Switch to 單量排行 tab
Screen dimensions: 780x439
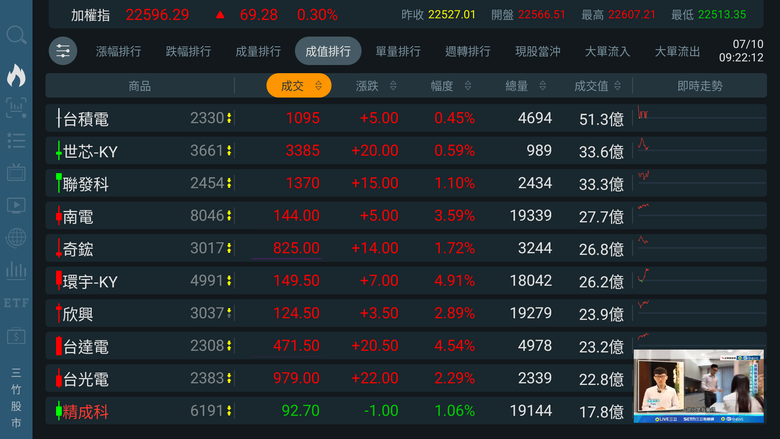pos(397,51)
